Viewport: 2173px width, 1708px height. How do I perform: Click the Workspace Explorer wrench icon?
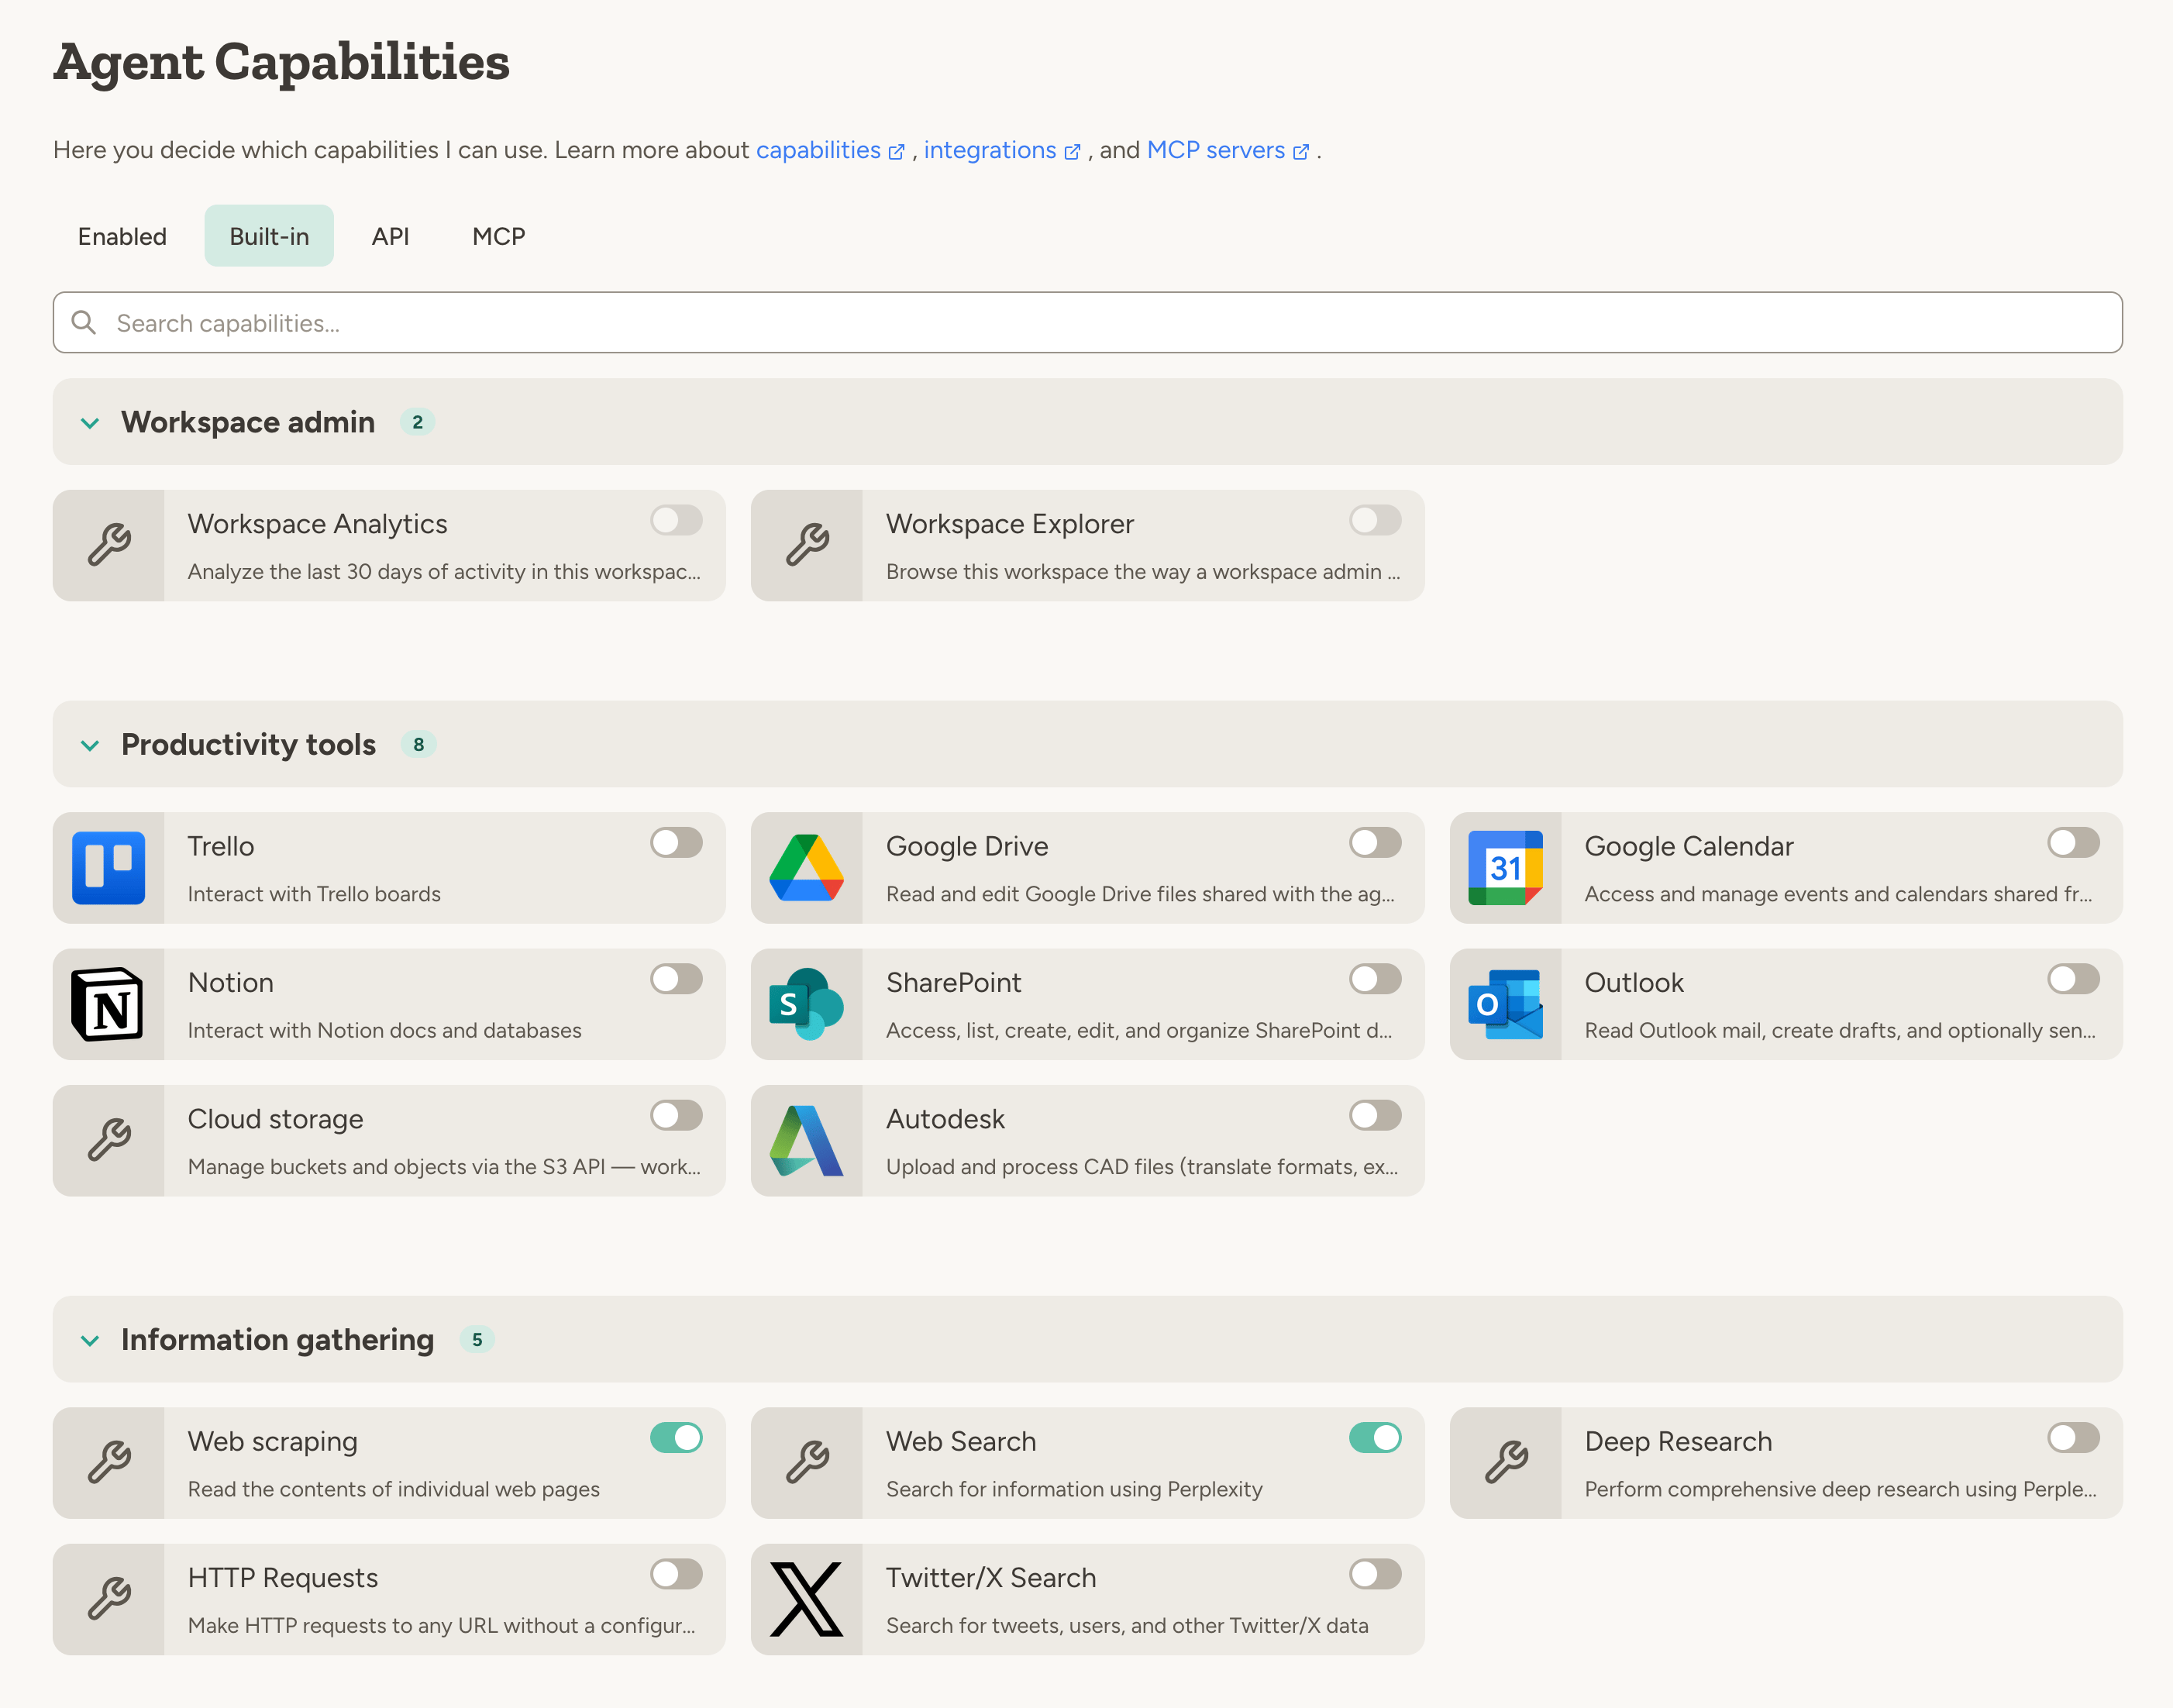point(807,545)
